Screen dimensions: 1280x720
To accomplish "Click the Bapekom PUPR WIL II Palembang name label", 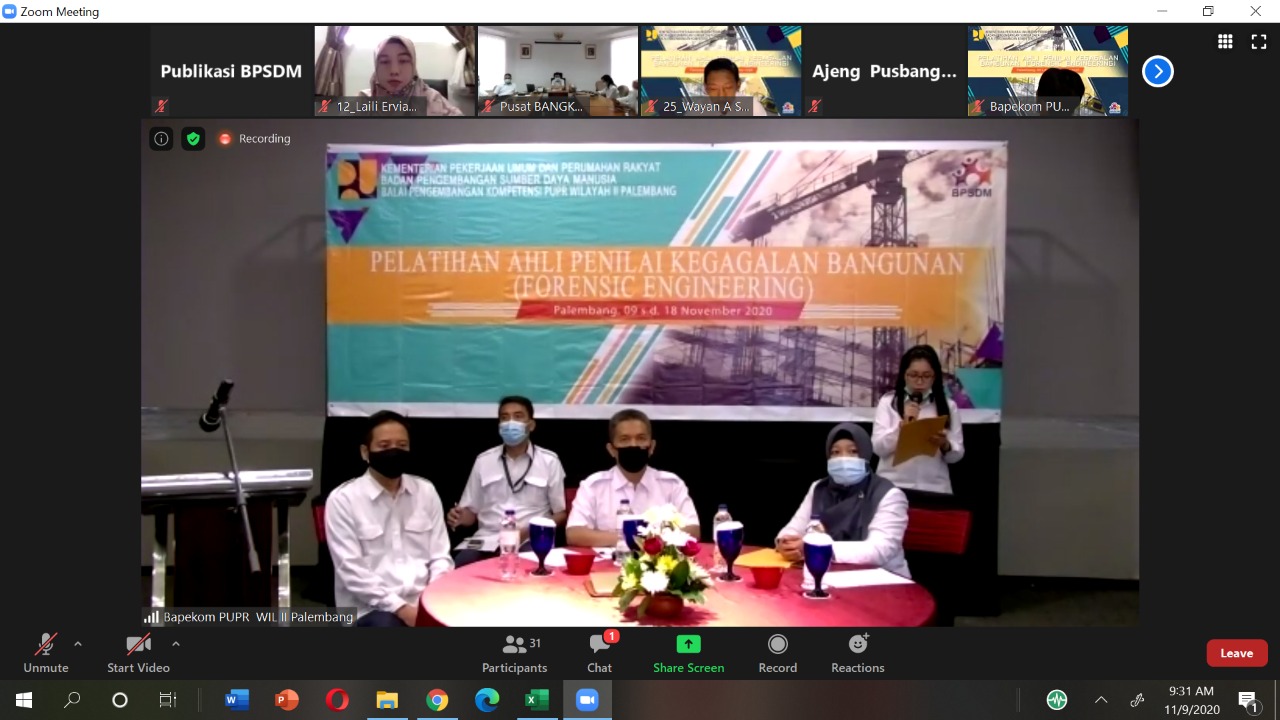I will pos(249,617).
